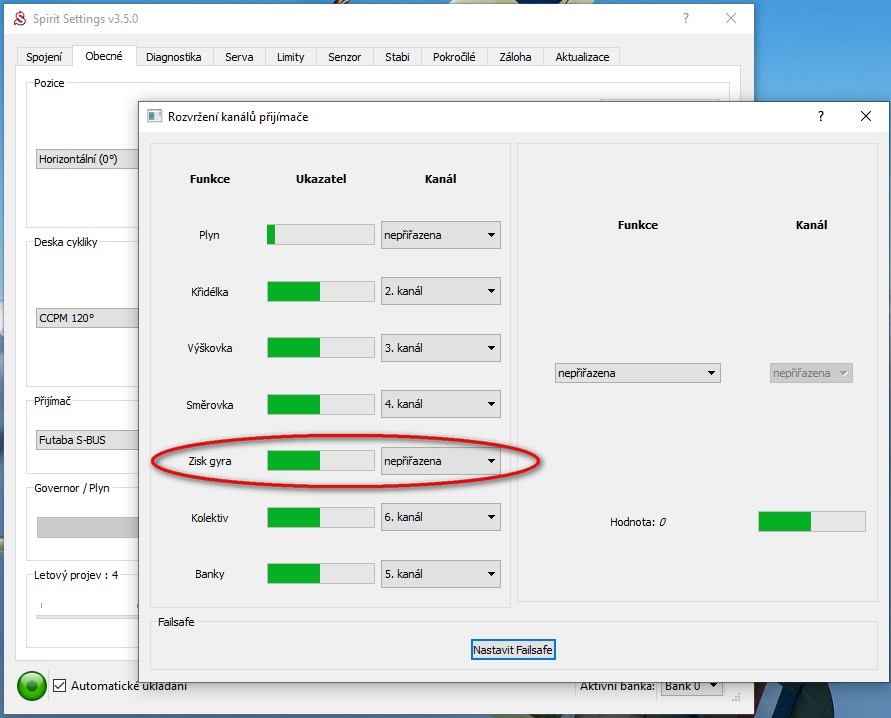Open the Pokročilé tab
This screenshot has width=891, height=718.
pyautogui.click(x=454, y=57)
